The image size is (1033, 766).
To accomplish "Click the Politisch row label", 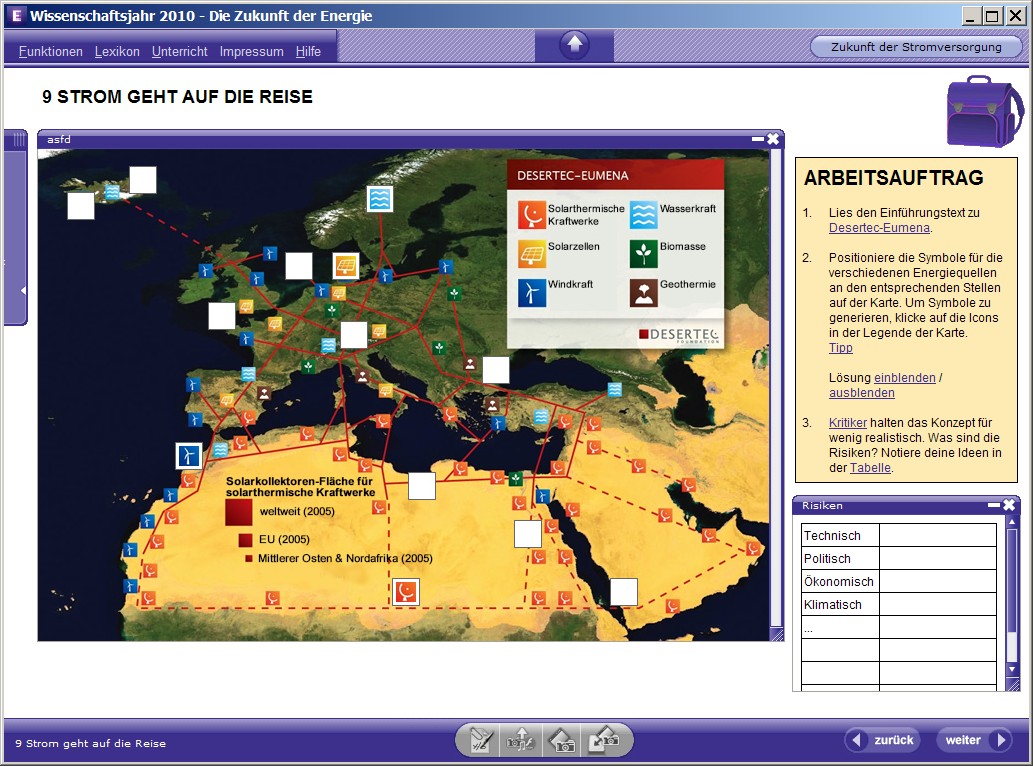I will click(x=827, y=559).
